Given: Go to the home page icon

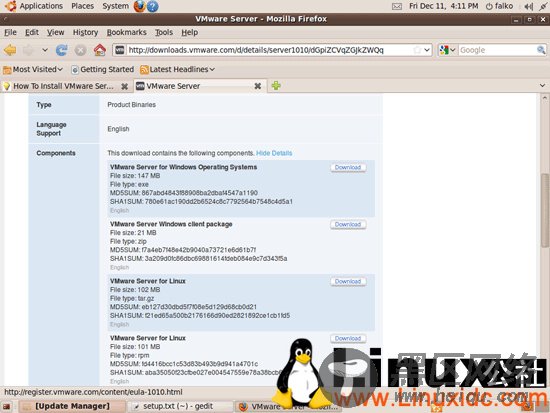Looking at the screenshot, I should click(x=100, y=50).
